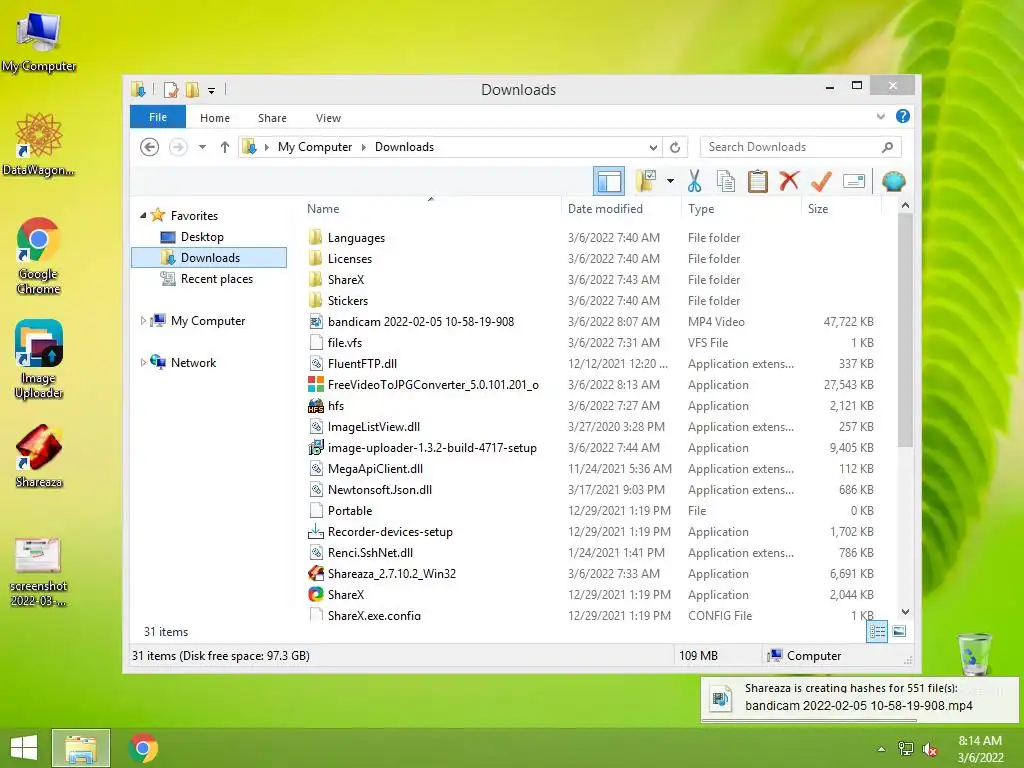Select Desktop under Favorites
Viewport: 1024px width, 768px height.
pyautogui.click(x=202, y=236)
